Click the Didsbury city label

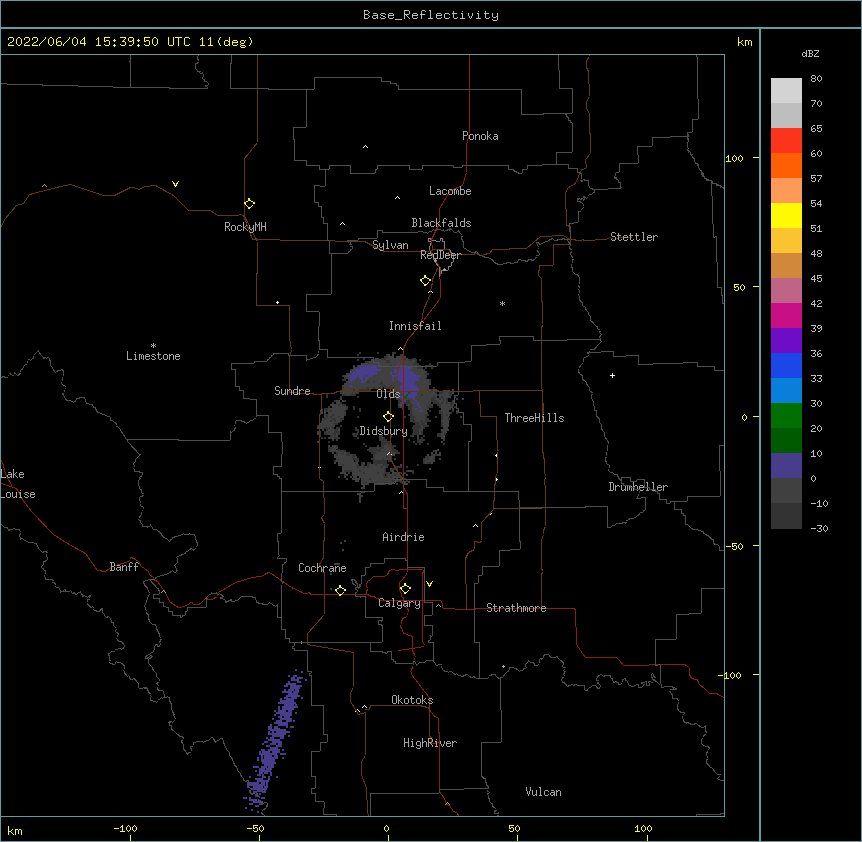(383, 431)
